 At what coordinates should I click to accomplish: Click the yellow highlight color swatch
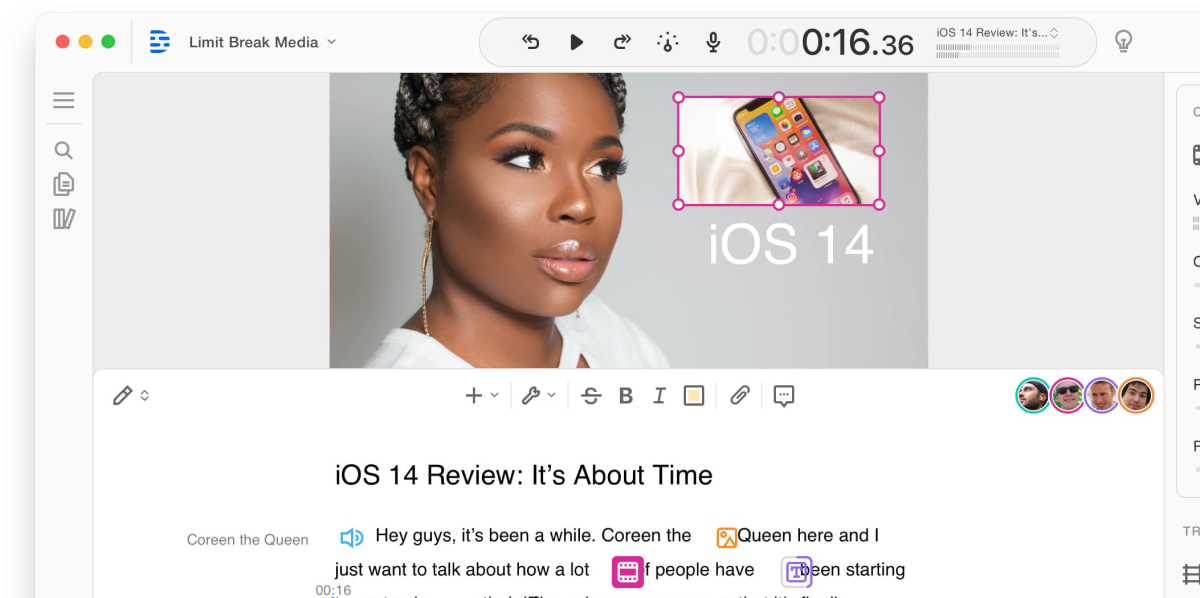[x=694, y=396]
